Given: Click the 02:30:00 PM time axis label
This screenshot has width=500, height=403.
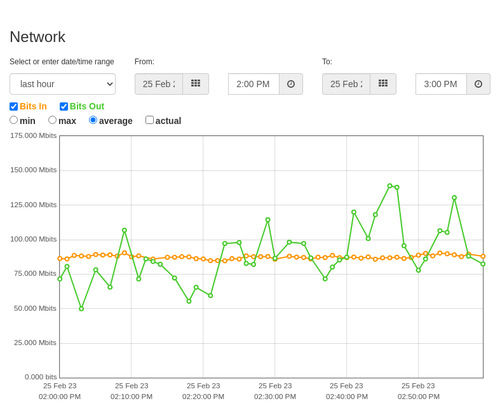Looking at the screenshot, I should 275,397.
